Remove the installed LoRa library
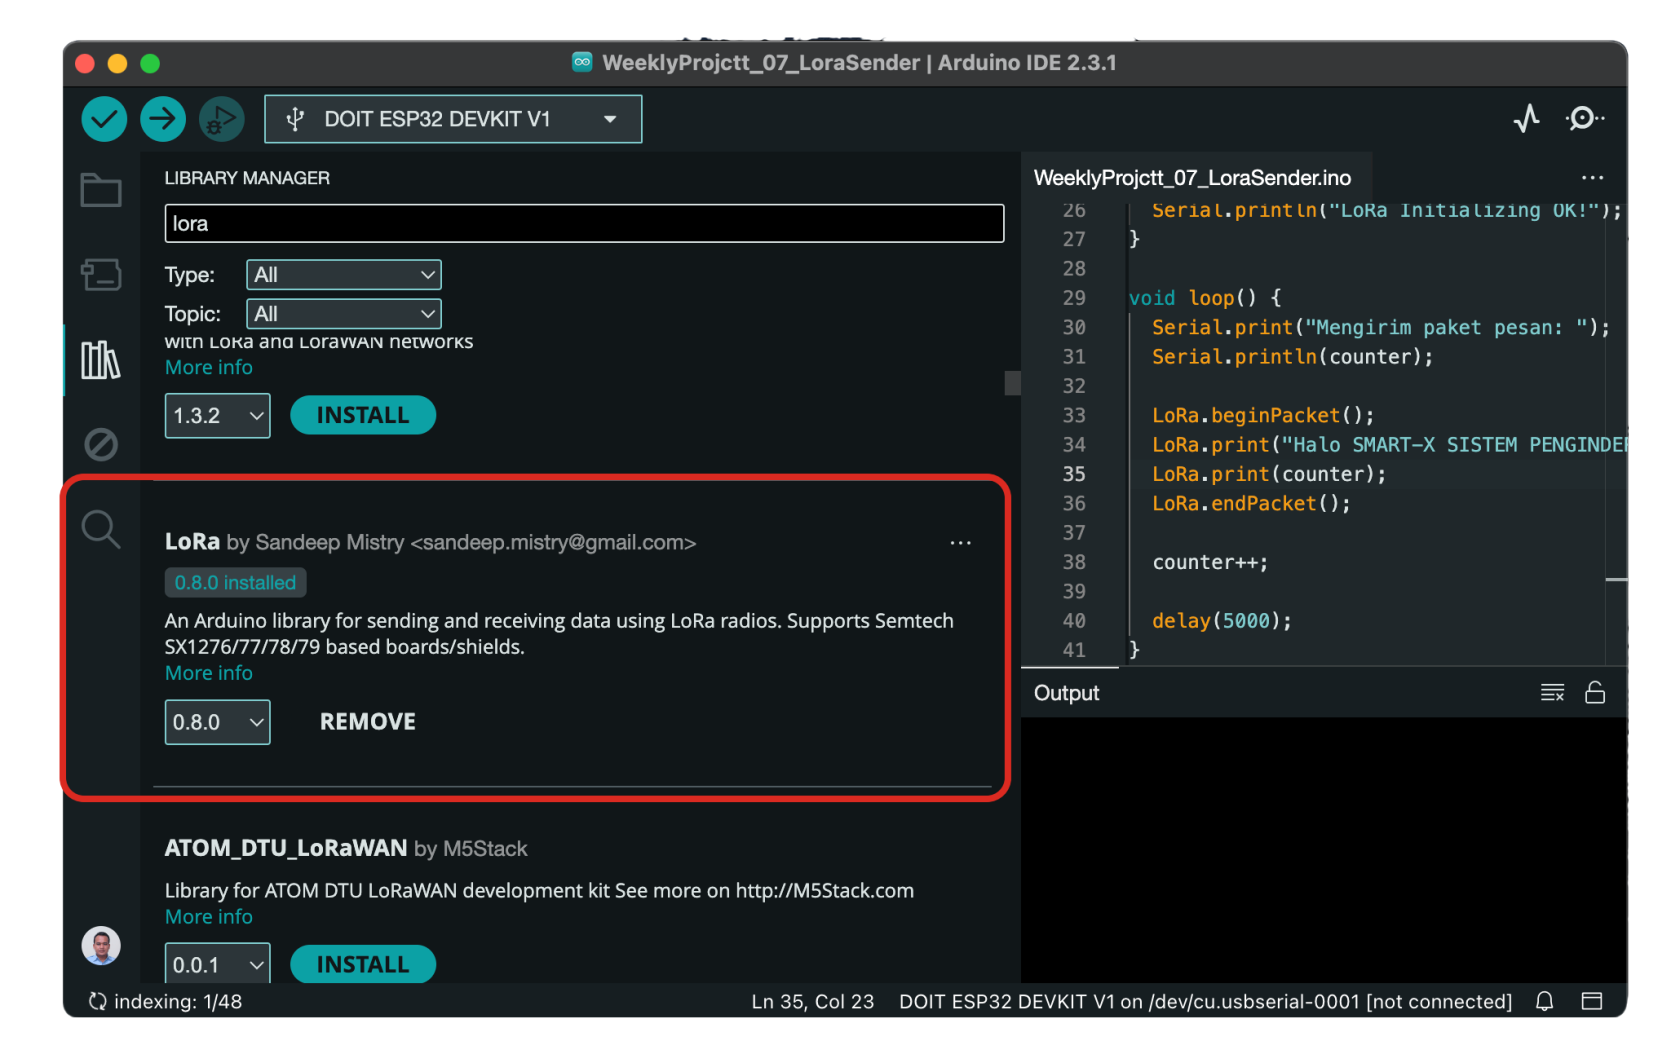Viewport: 1680px width, 1063px height. click(367, 722)
